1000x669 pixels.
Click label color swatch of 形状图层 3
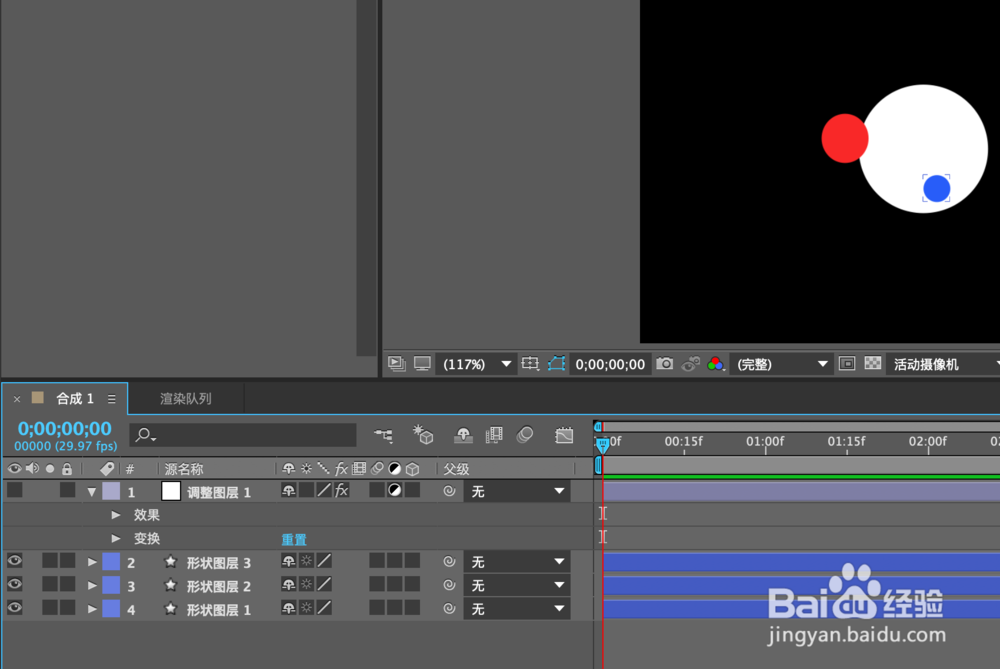111,562
